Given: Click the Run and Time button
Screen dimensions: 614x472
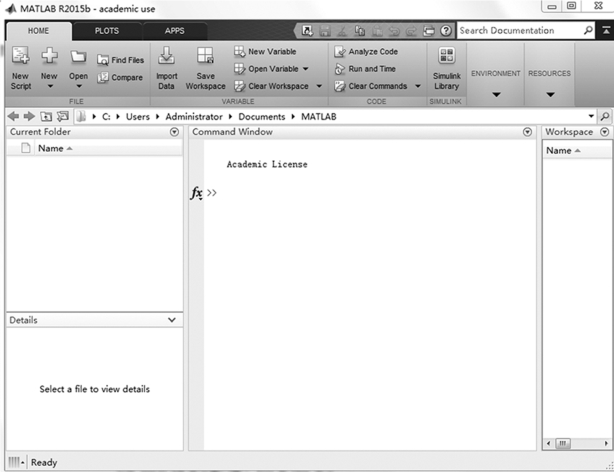Looking at the screenshot, I should point(366,69).
